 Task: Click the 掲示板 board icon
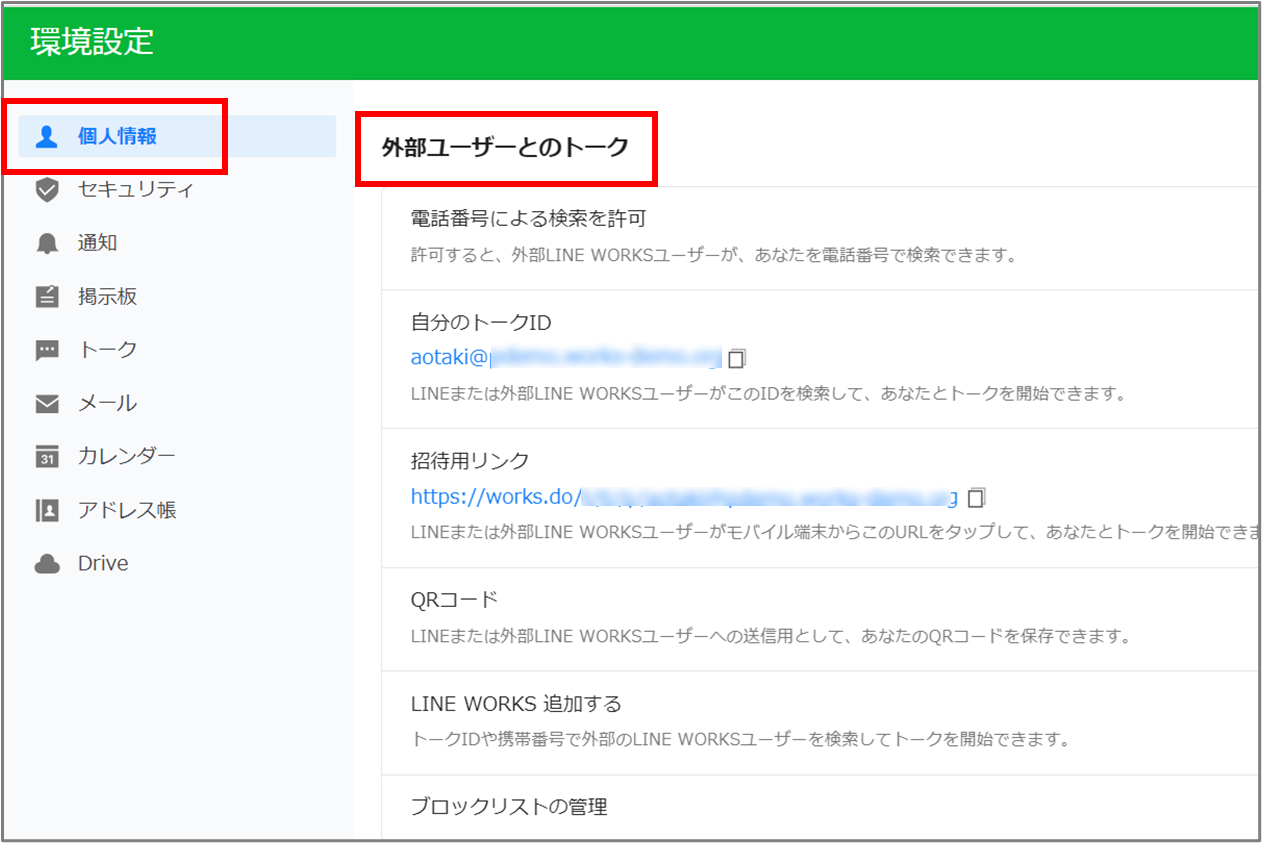click(x=47, y=297)
